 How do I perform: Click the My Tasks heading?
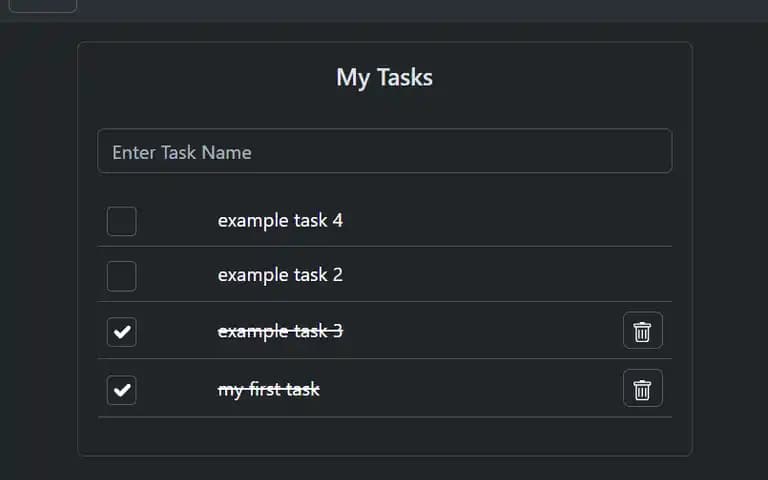click(x=384, y=77)
